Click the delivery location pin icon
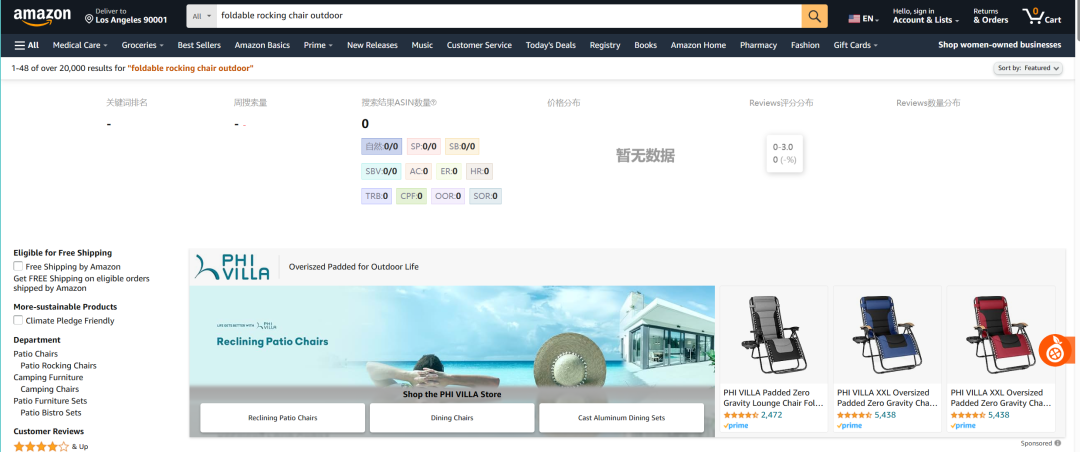 89,18
